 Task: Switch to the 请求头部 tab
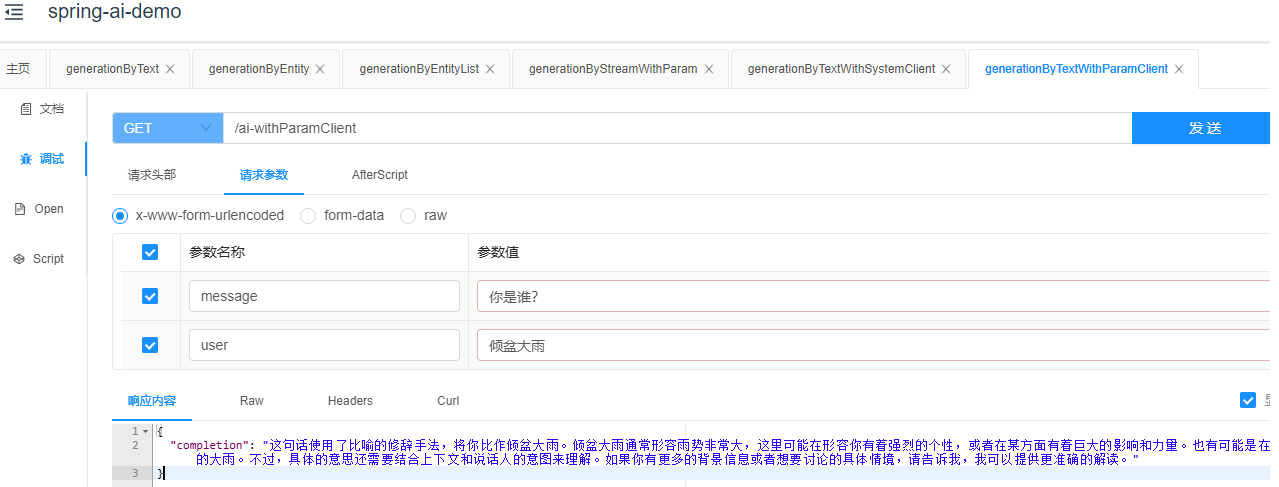152,174
